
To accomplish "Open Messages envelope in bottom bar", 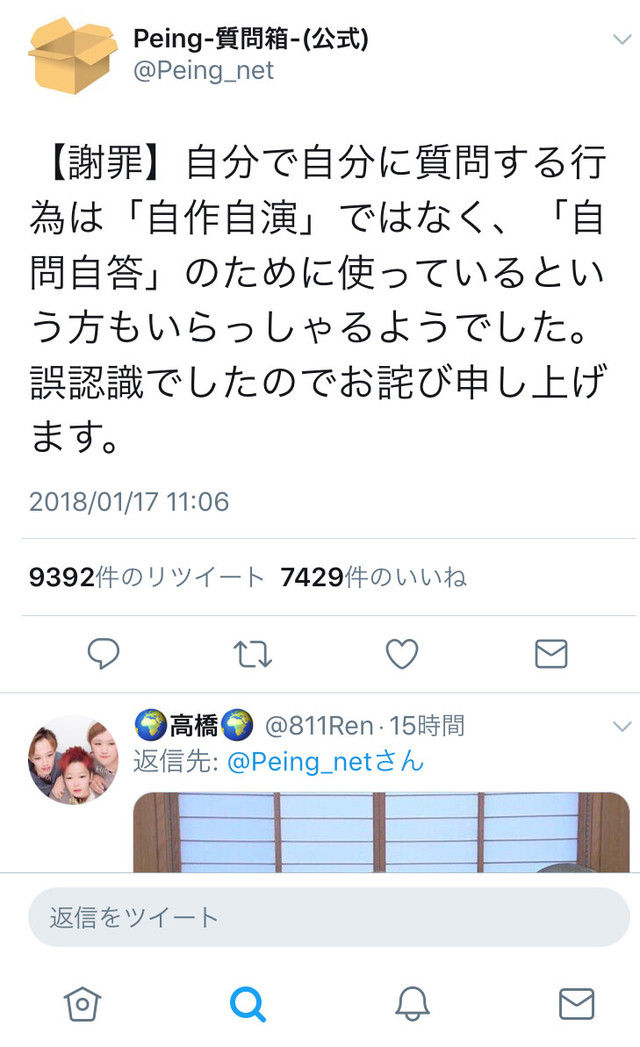I will tap(577, 1004).
